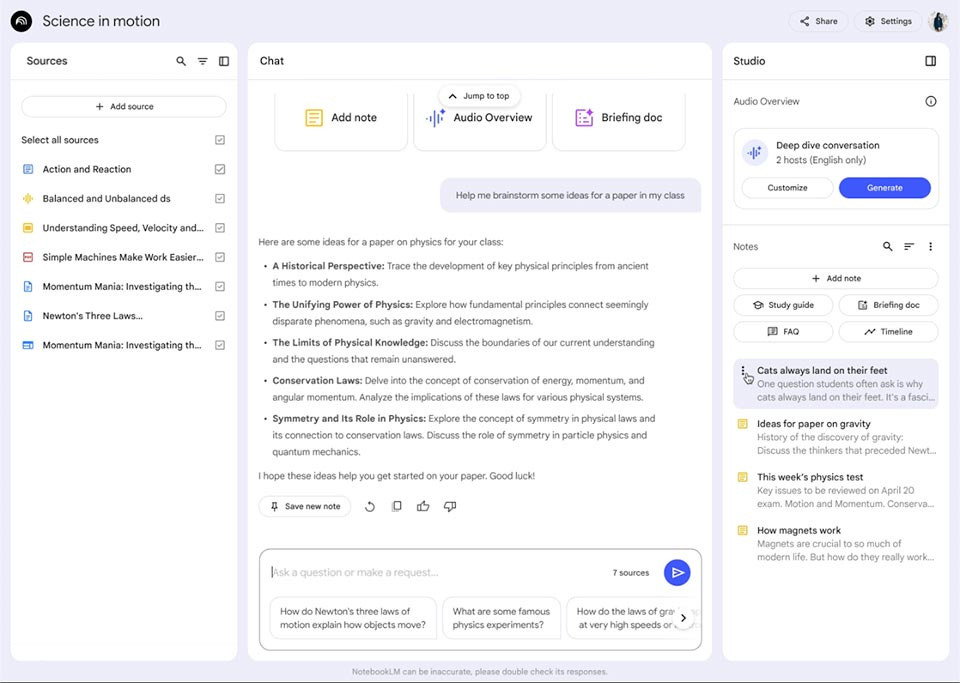Screen dimensions: 960x683
Task: Create a Study guide note
Action: pos(783,305)
